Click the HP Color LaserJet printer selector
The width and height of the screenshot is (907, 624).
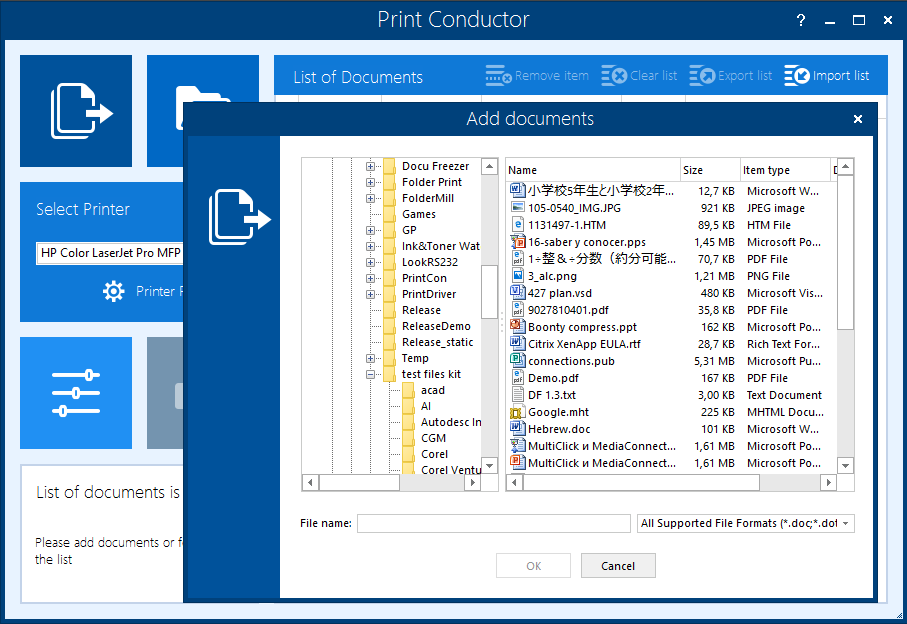(108, 253)
